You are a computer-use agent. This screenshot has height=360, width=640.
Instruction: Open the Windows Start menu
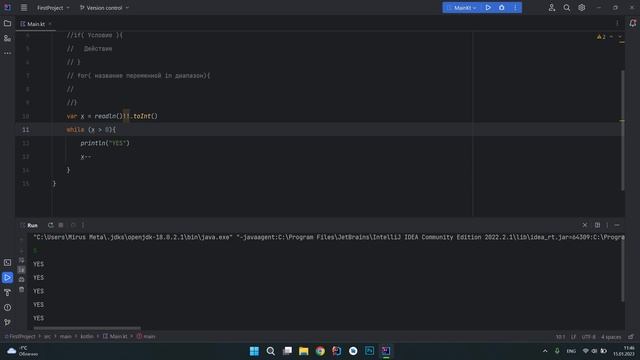[254, 351]
